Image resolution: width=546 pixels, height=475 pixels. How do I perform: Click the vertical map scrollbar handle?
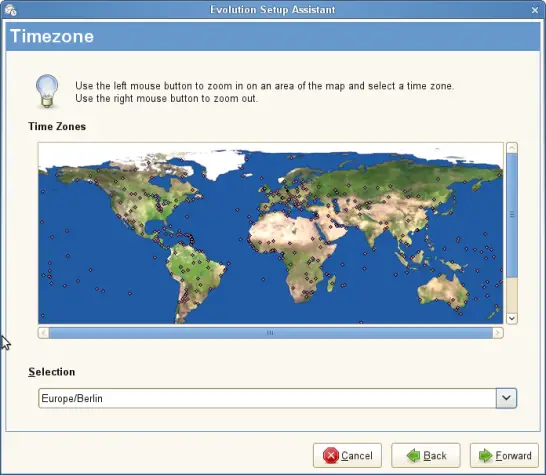click(x=512, y=215)
